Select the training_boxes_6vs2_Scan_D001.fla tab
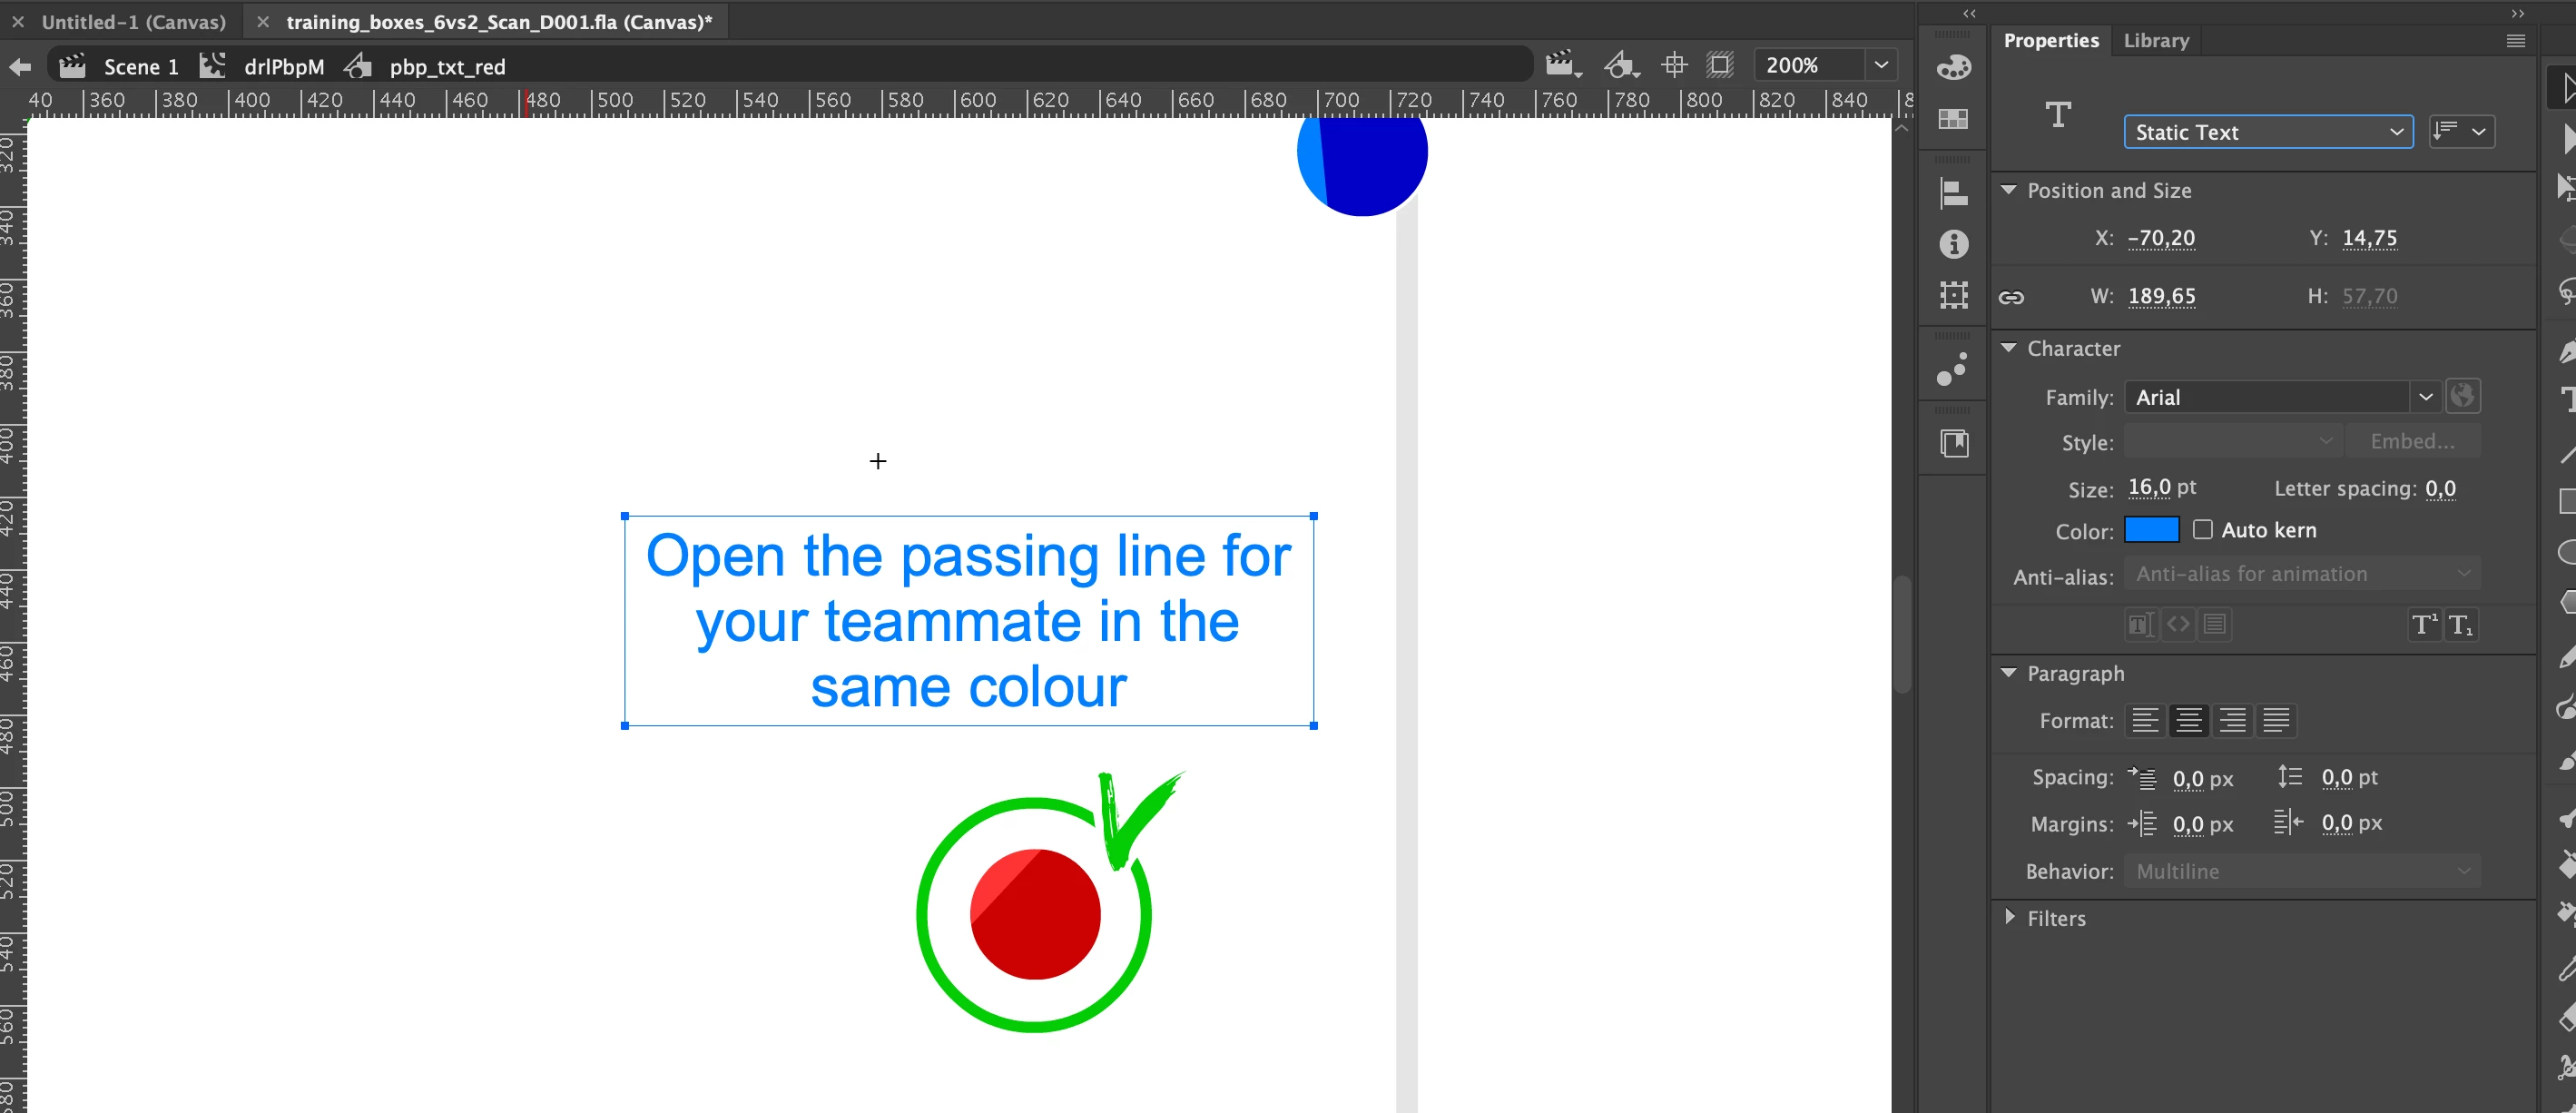Screen dimensions: 2576x1113 499,22
